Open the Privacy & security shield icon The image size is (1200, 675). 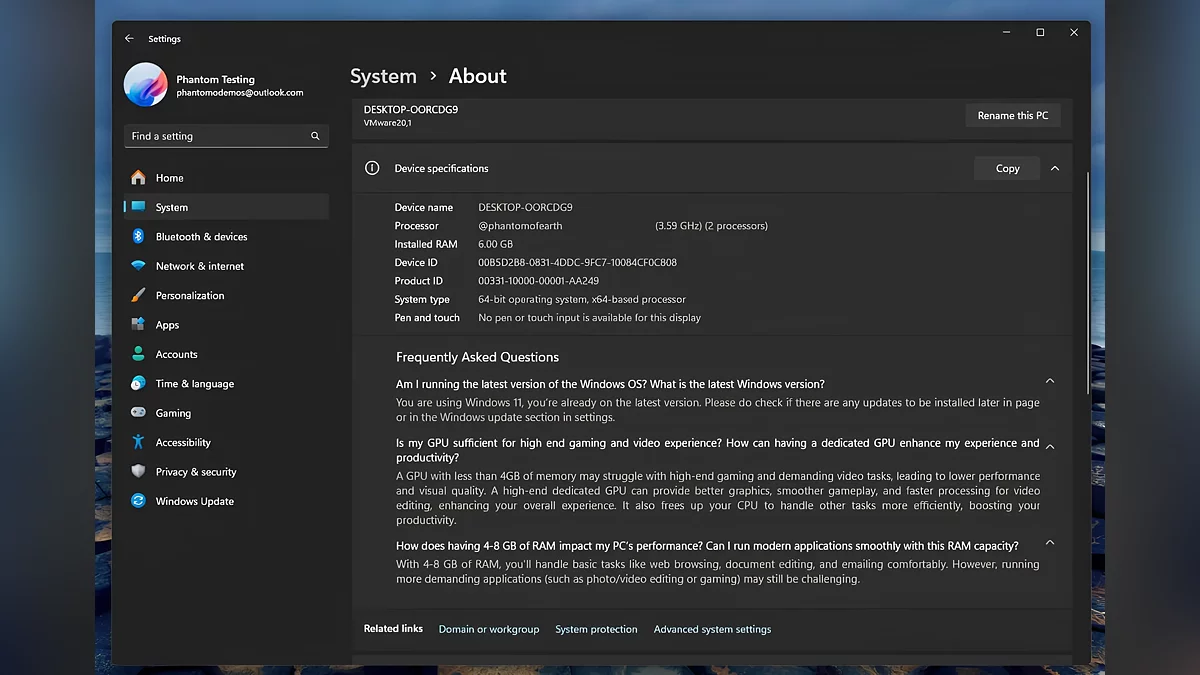tap(138, 472)
